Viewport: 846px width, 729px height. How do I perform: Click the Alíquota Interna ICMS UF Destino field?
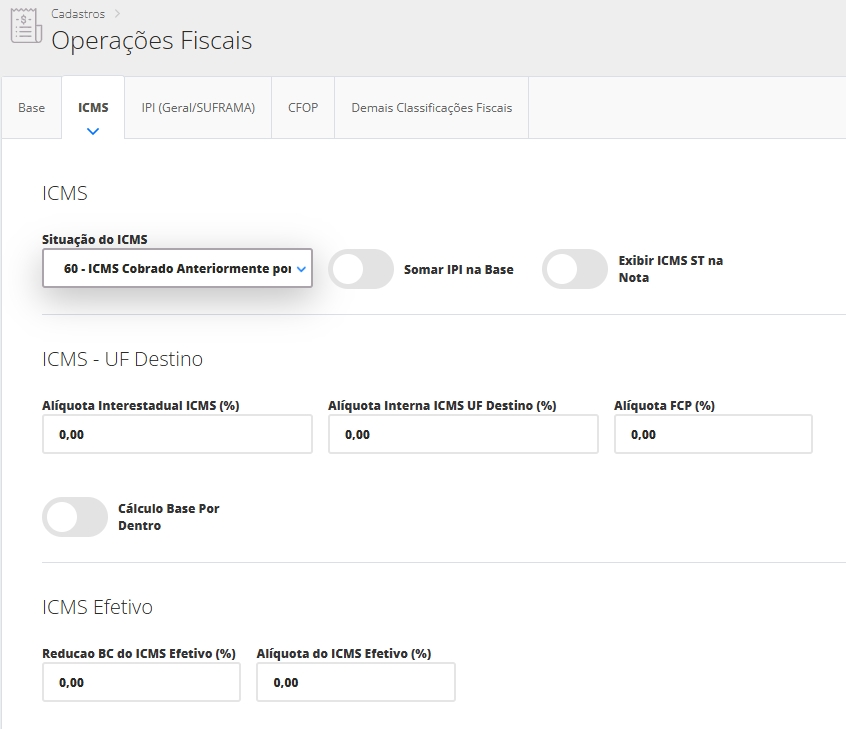coord(462,435)
